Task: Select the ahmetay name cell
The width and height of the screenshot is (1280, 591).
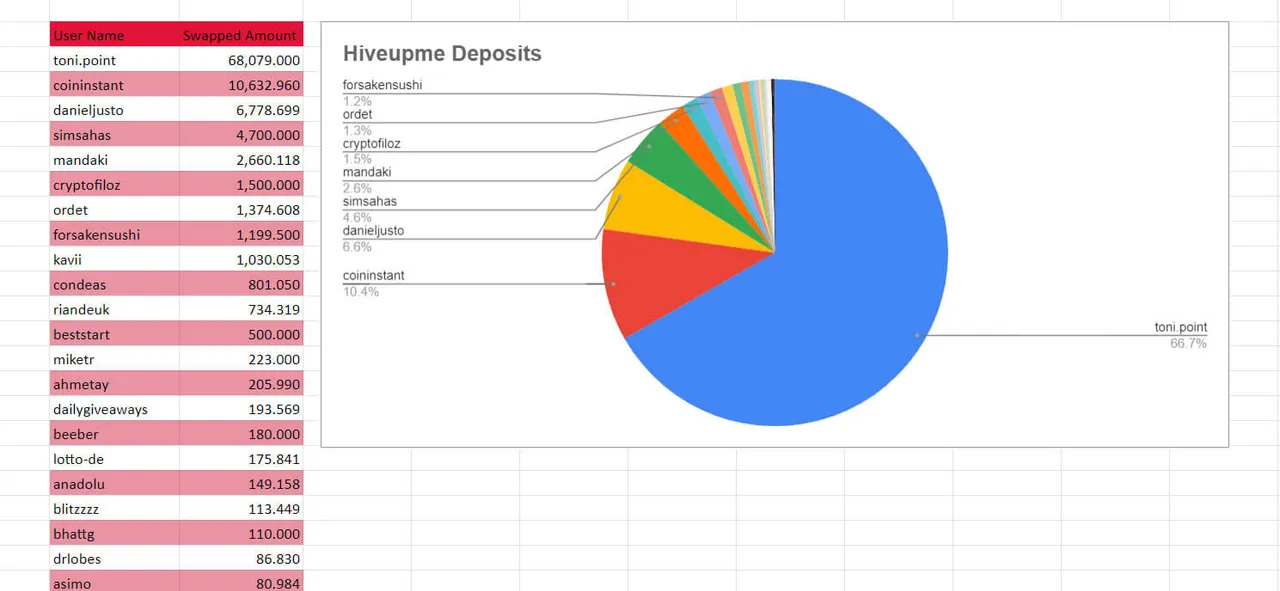Action: [x=115, y=385]
